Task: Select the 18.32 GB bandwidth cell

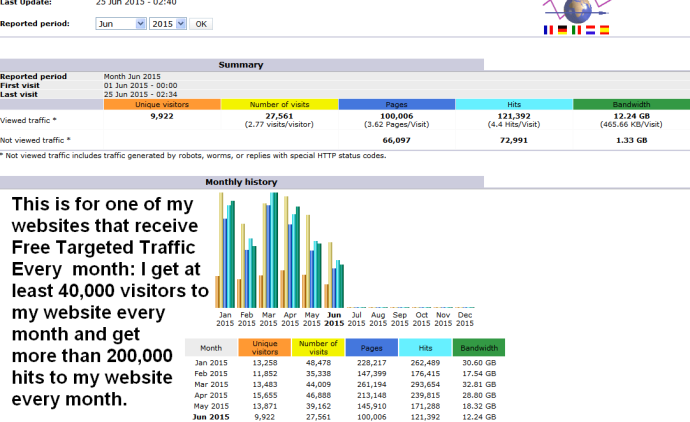Action: point(479,406)
